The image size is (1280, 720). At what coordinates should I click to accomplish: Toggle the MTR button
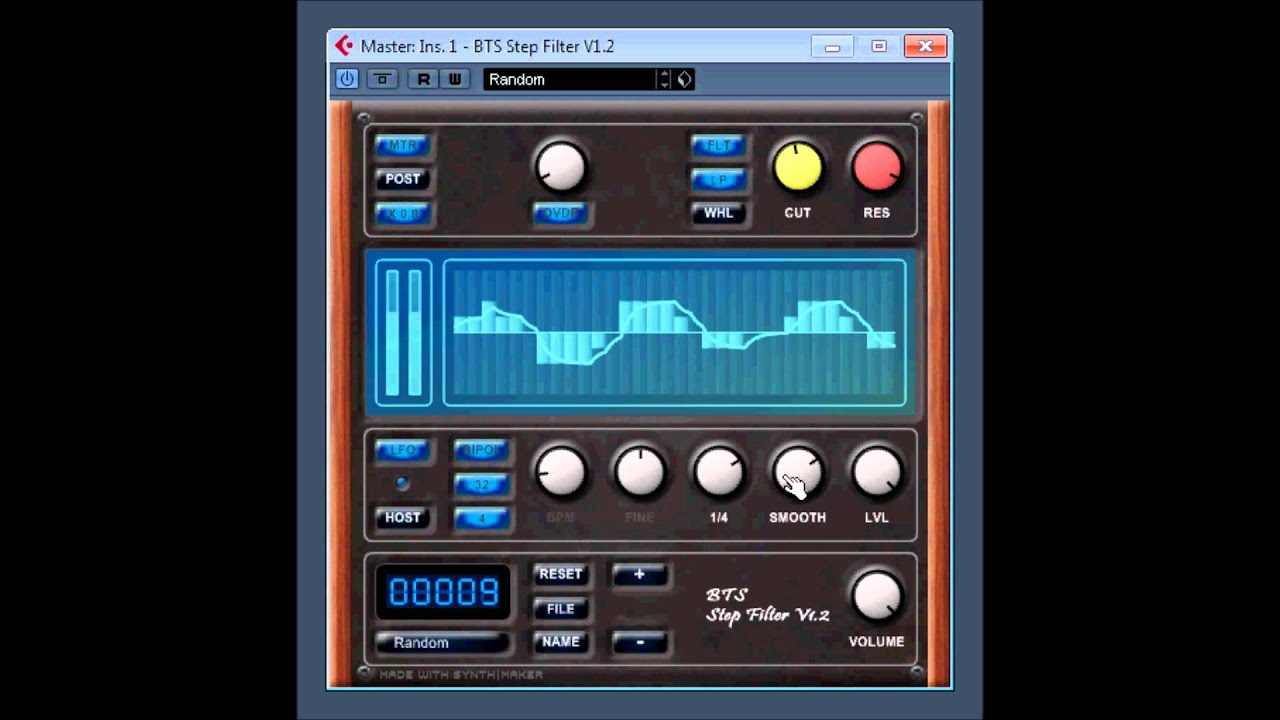(403, 146)
